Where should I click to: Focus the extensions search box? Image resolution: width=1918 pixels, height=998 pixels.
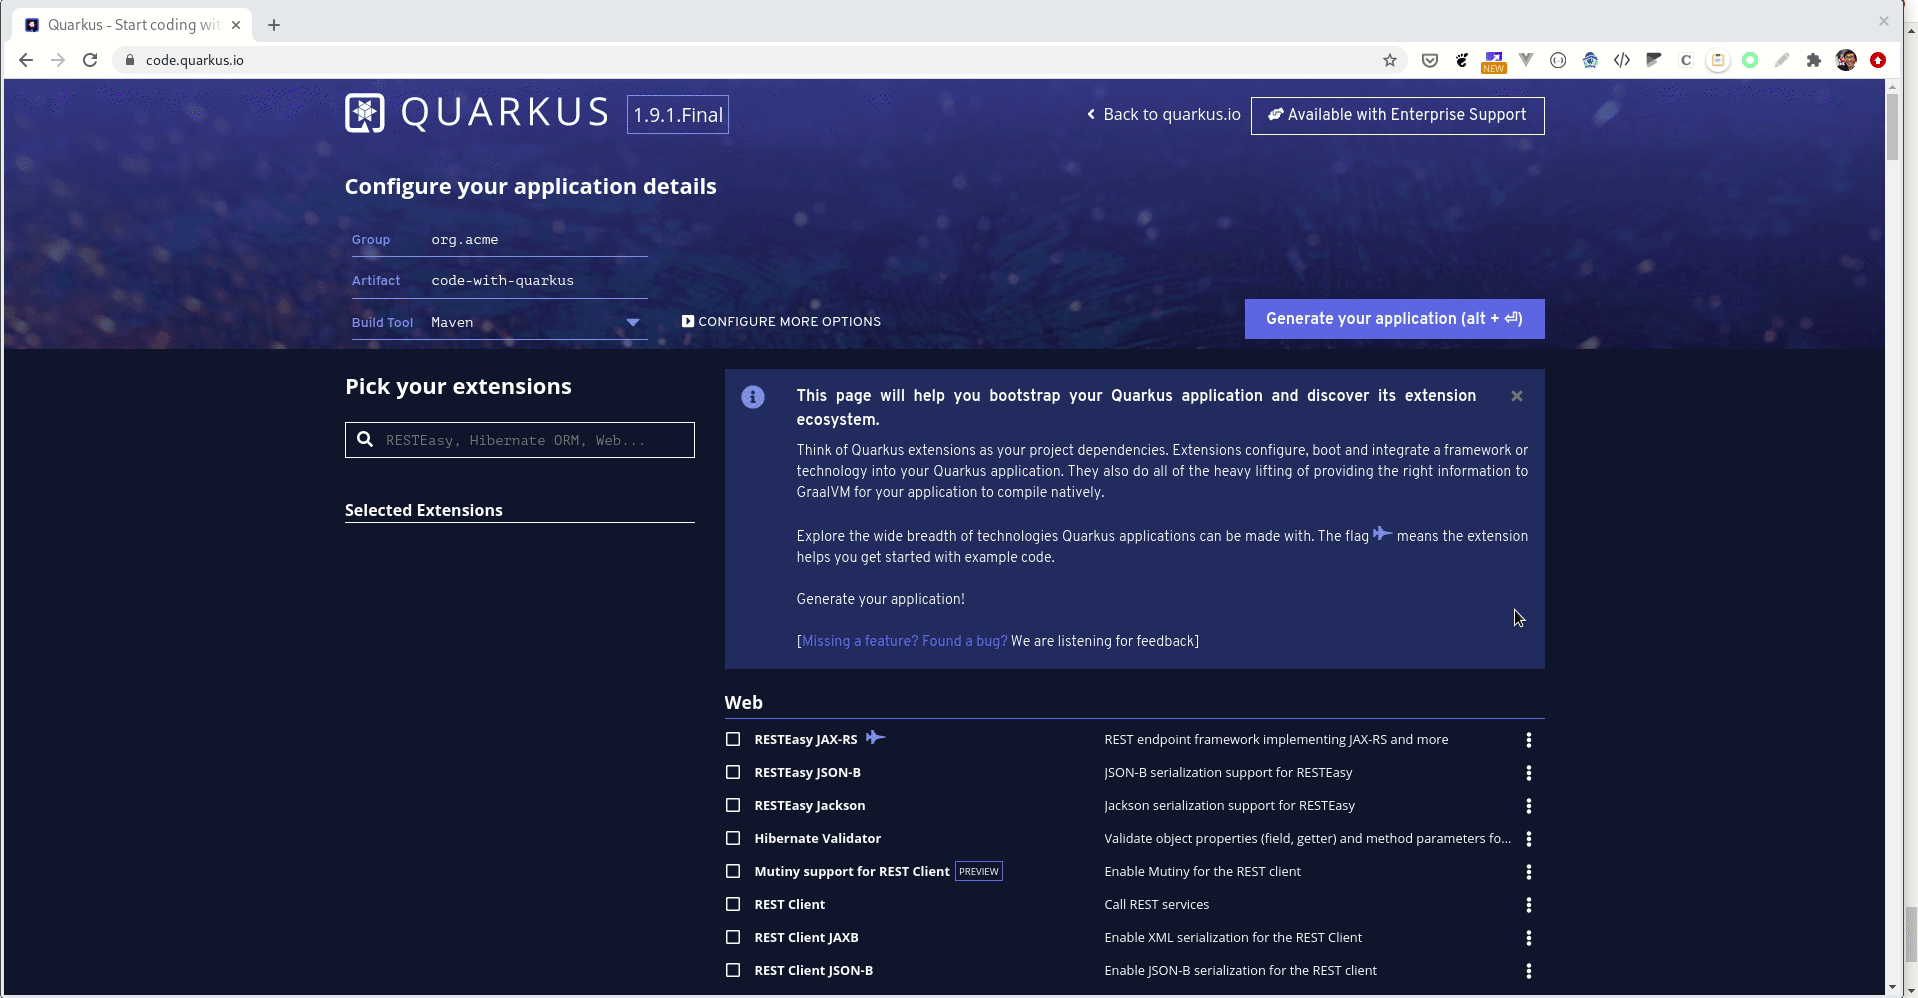coord(520,440)
